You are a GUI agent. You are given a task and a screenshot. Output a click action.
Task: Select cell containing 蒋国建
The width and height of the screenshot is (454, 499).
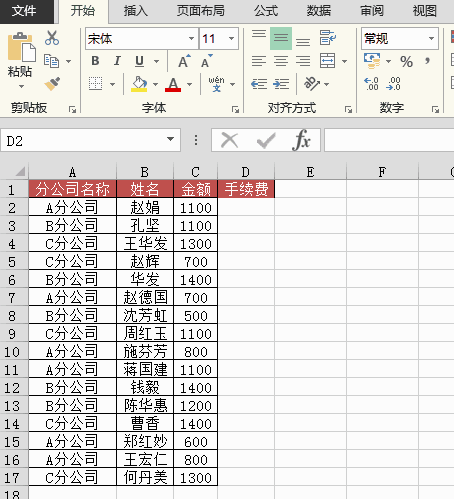[x=145, y=369]
